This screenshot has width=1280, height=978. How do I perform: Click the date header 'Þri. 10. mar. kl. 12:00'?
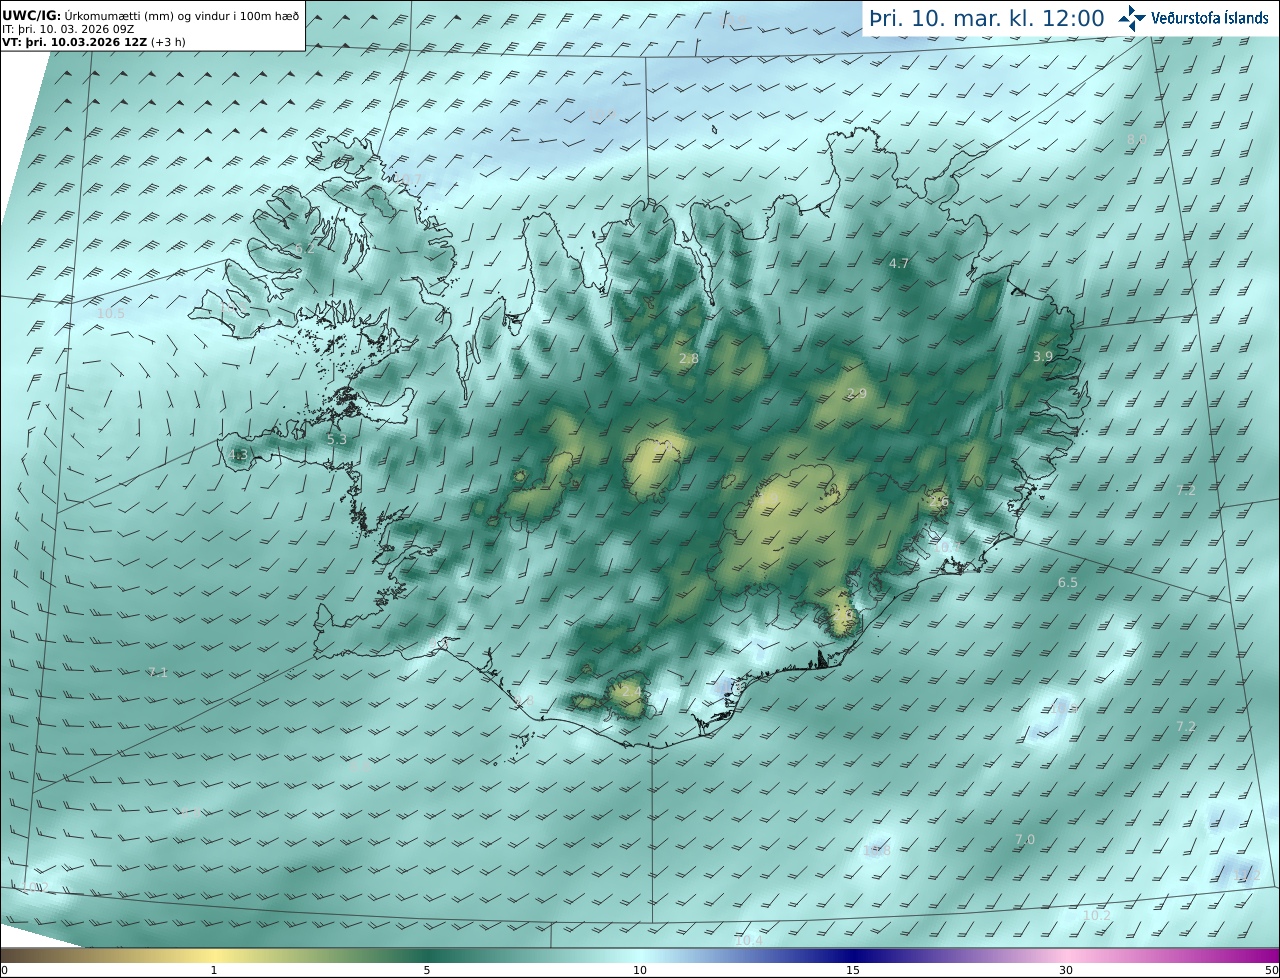987,18
